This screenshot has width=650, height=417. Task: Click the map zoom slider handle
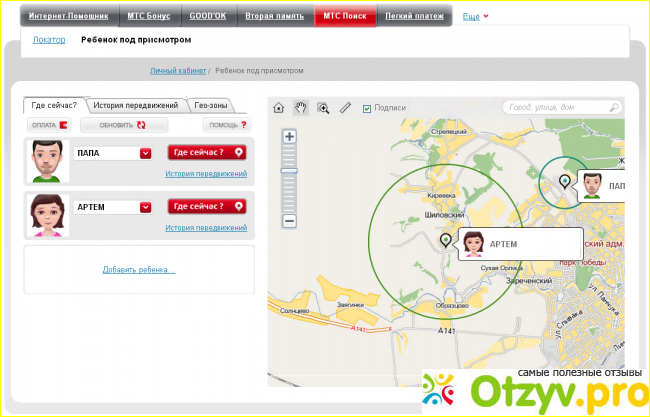pyautogui.click(x=290, y=171)
